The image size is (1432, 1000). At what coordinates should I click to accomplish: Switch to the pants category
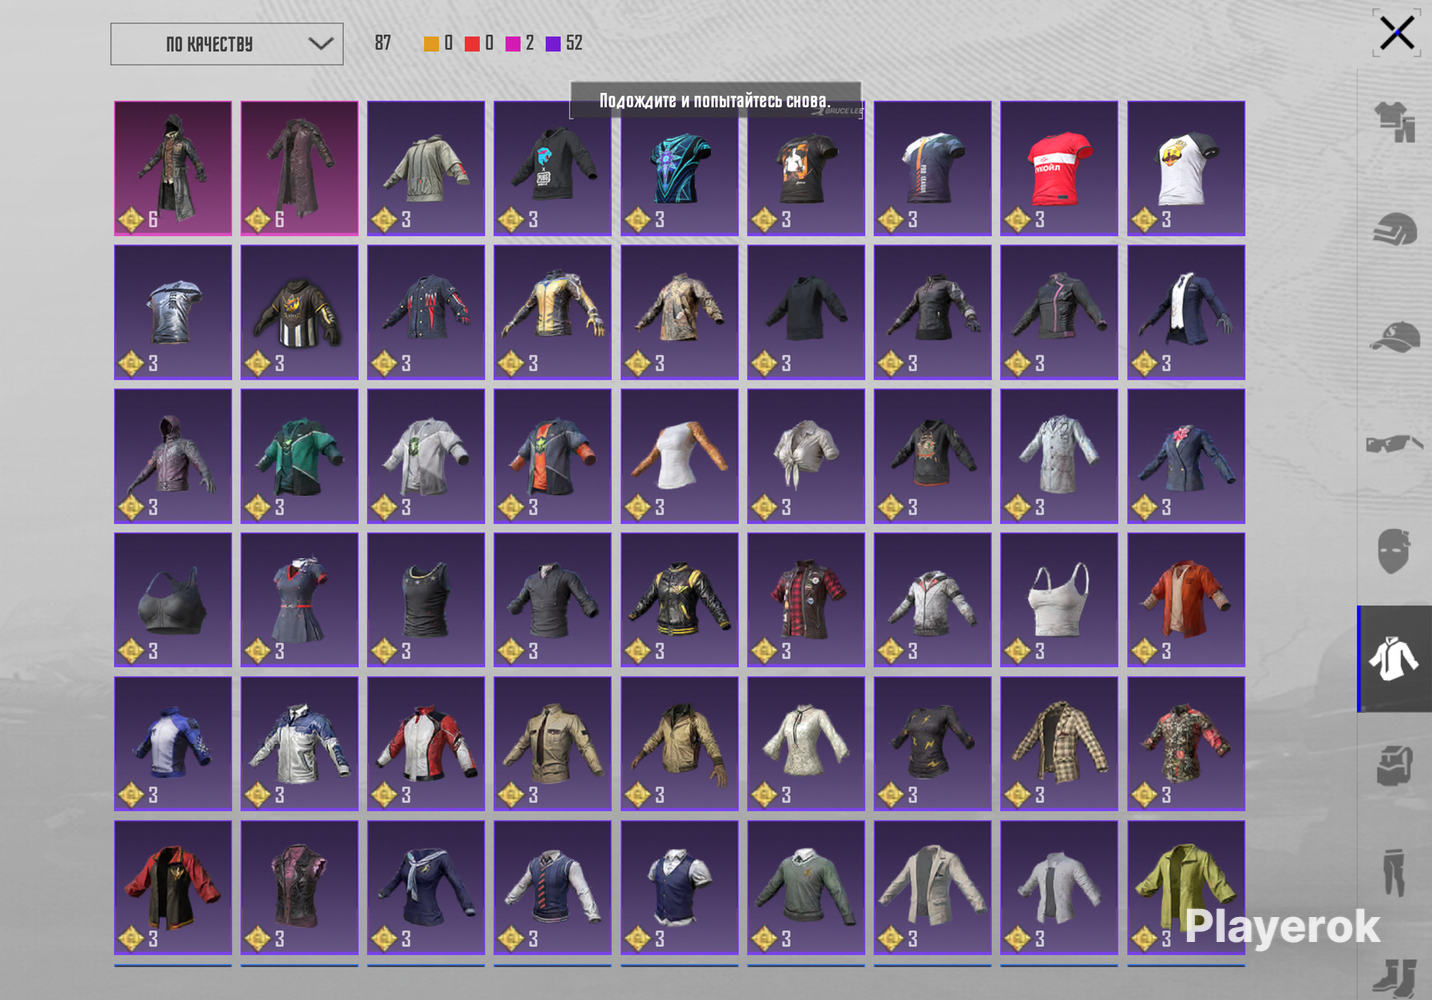click(1395, 873)
